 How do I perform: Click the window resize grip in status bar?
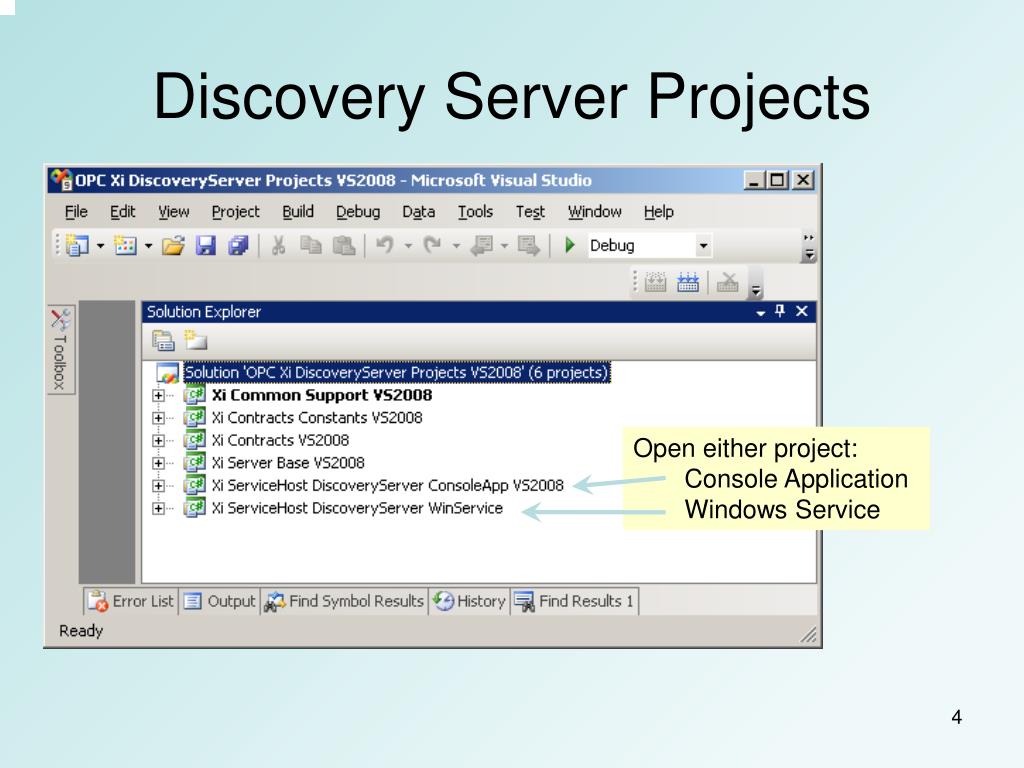(x=808, y=635)
